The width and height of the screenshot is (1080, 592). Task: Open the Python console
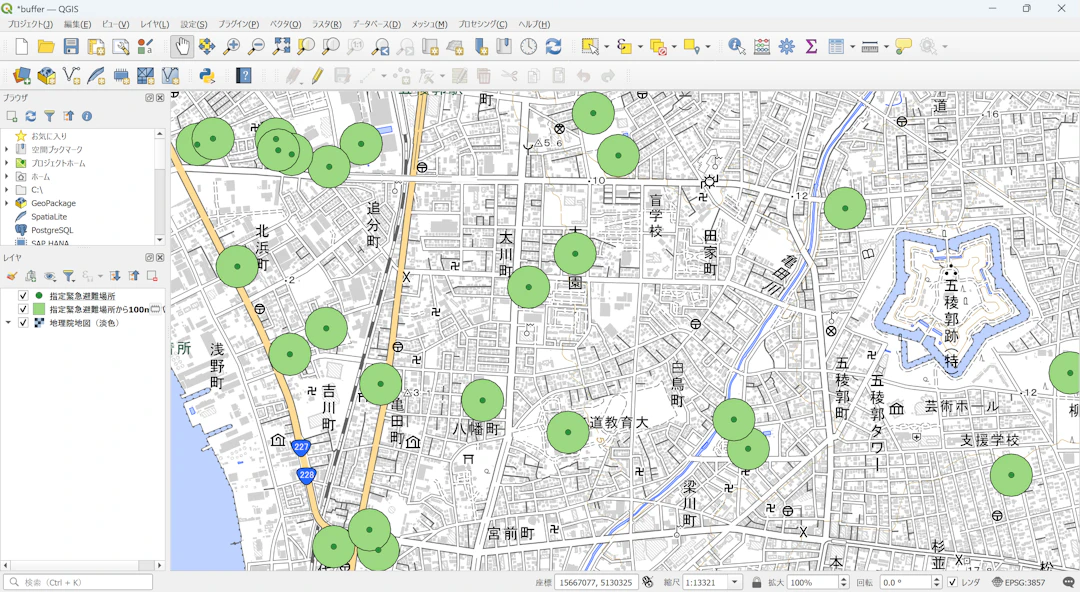[x=207, y=75]
